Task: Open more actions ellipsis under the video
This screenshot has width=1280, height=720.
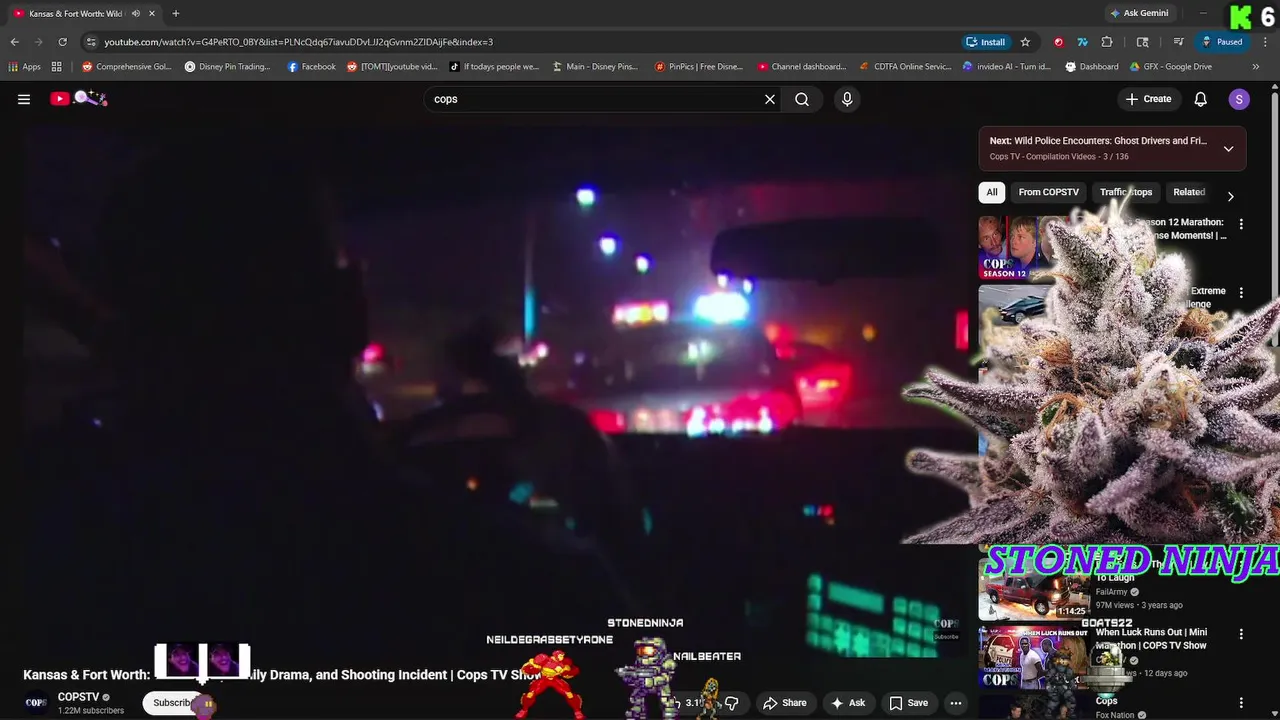Action: [x=956, y=703]
